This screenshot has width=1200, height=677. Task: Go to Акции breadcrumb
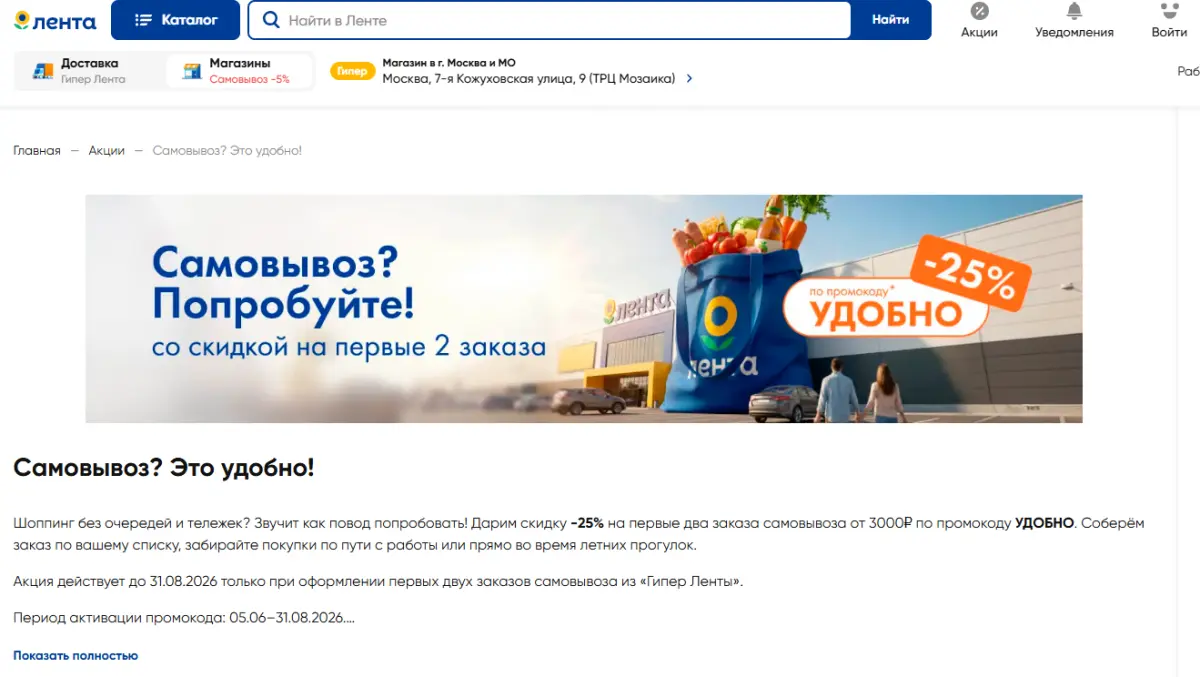(x=106, y=151)
